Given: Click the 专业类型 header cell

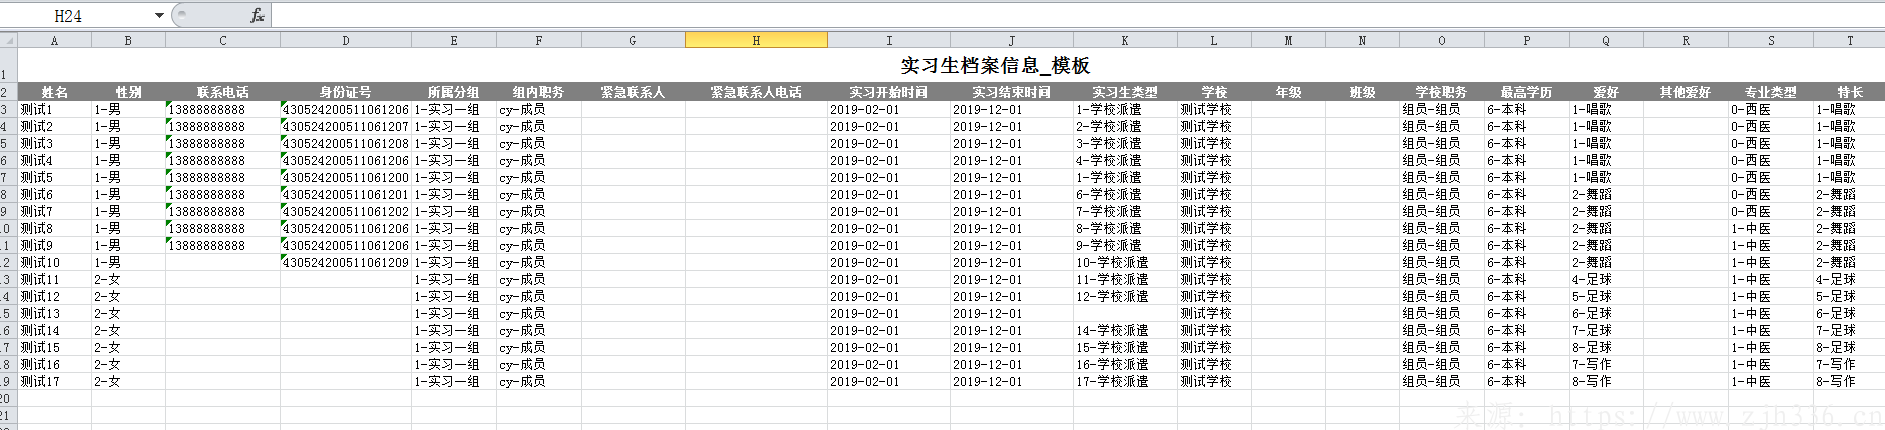Looking at the screenshot, I should coord(1770,92).
